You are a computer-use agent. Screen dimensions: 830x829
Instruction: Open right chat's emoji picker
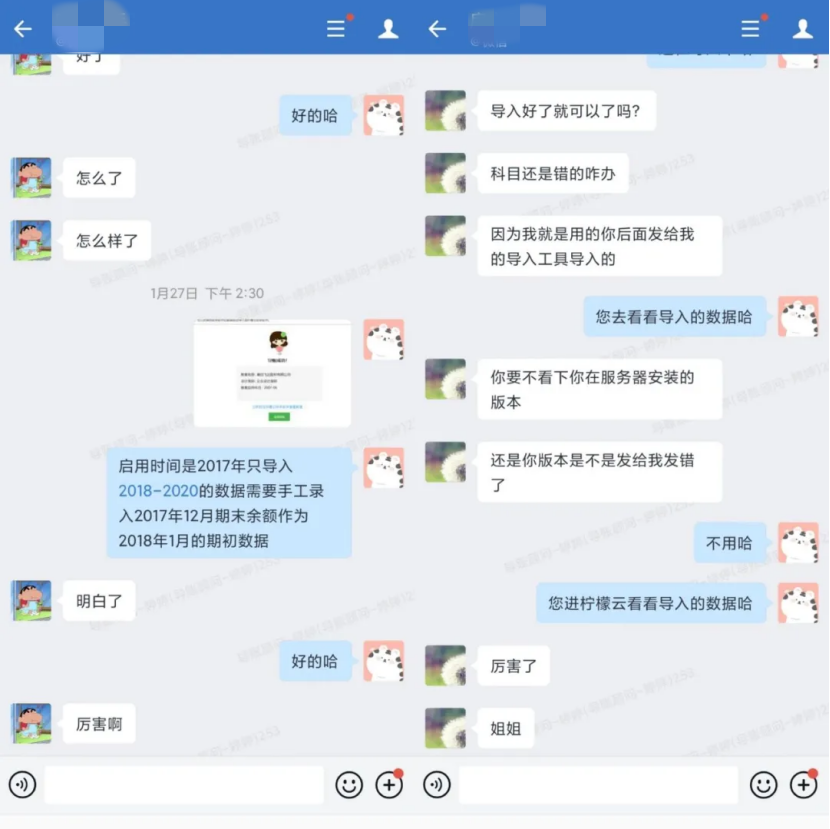(763, 785)
